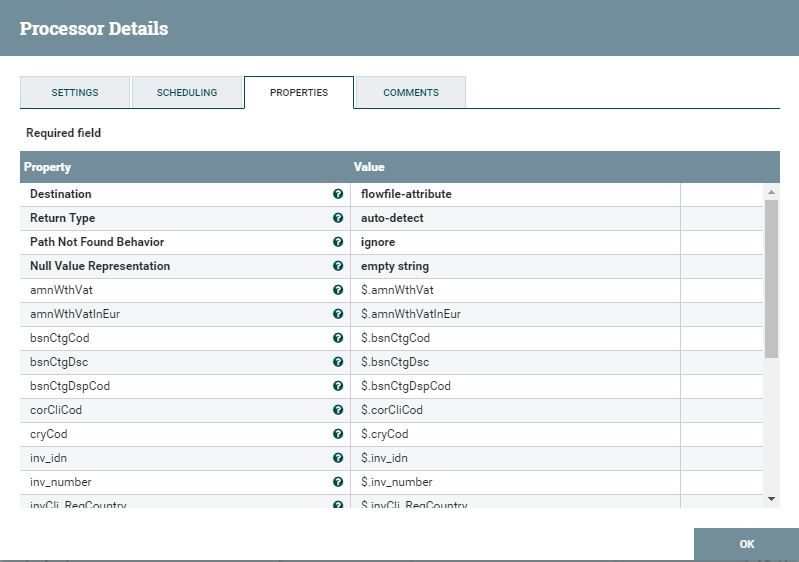Open the Scheduling tab

(x=187, y=92)
